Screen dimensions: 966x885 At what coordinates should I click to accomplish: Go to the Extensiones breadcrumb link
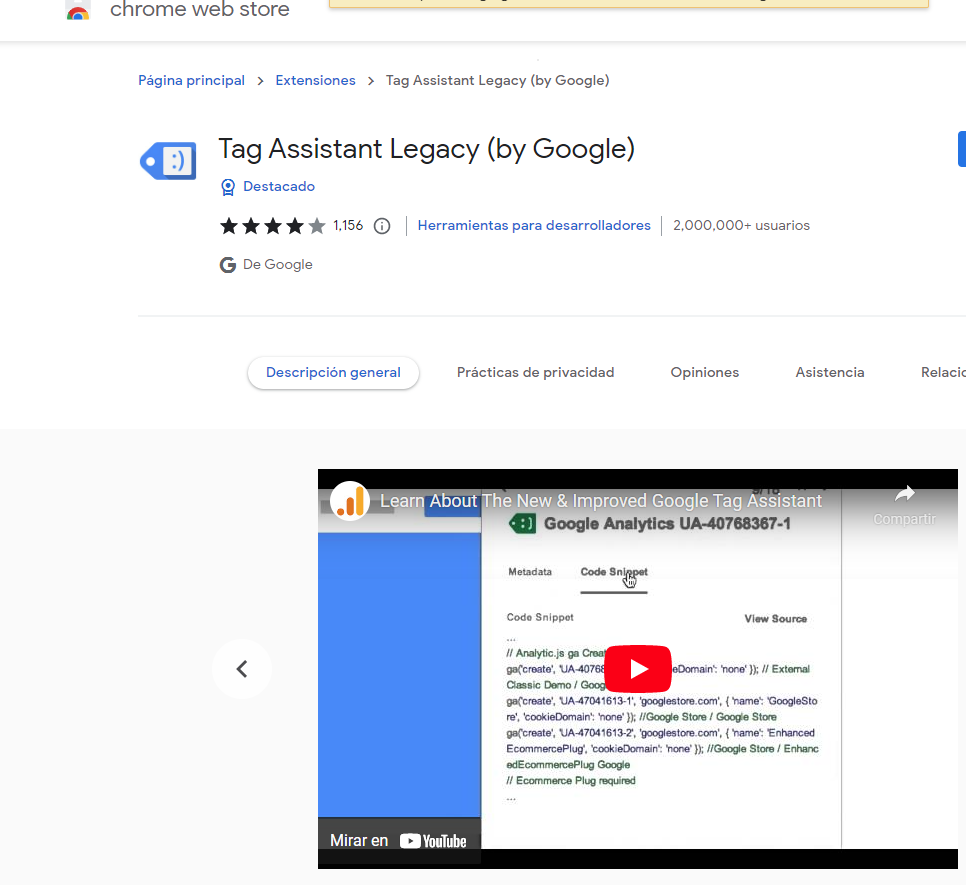click(x=315, y=81)
